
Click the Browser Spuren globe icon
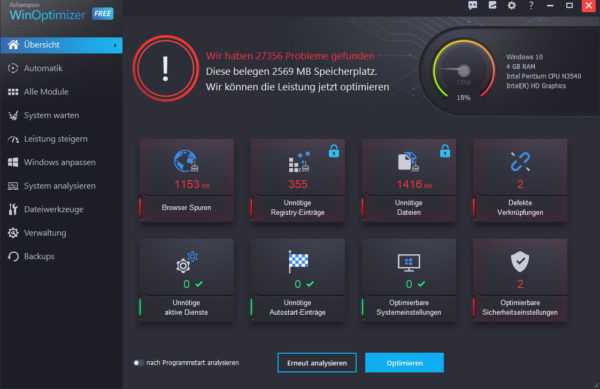click(x=186, y=161)
